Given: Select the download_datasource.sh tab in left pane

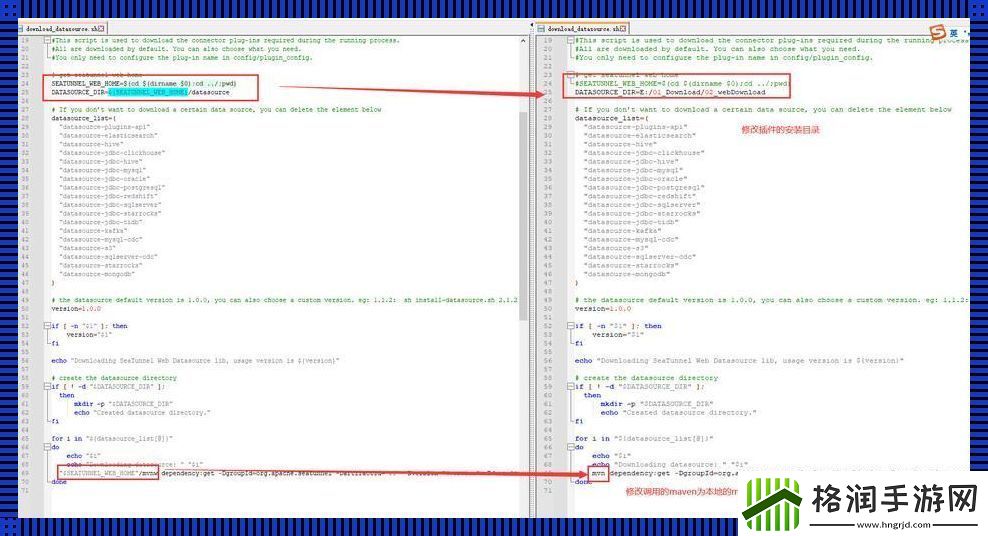Looking at the screenshot, I should click(x=58, y=30).
